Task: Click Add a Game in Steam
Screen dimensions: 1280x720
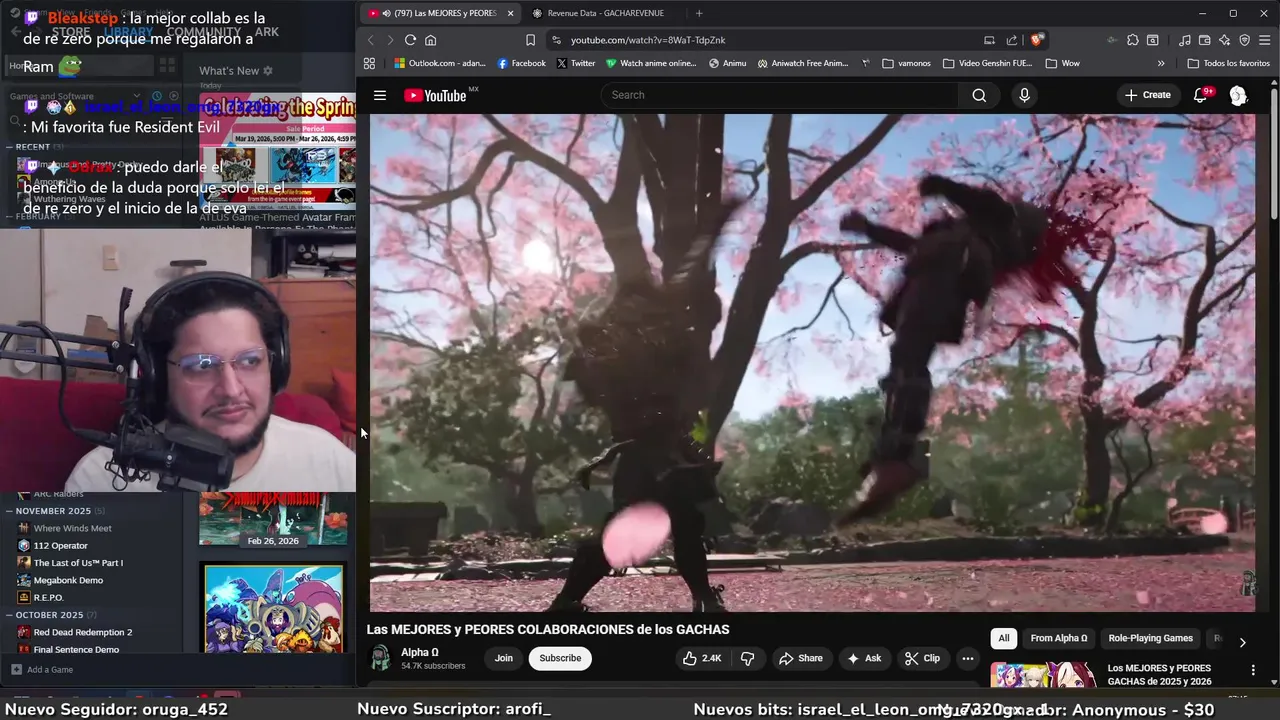Action: (42, 669)
